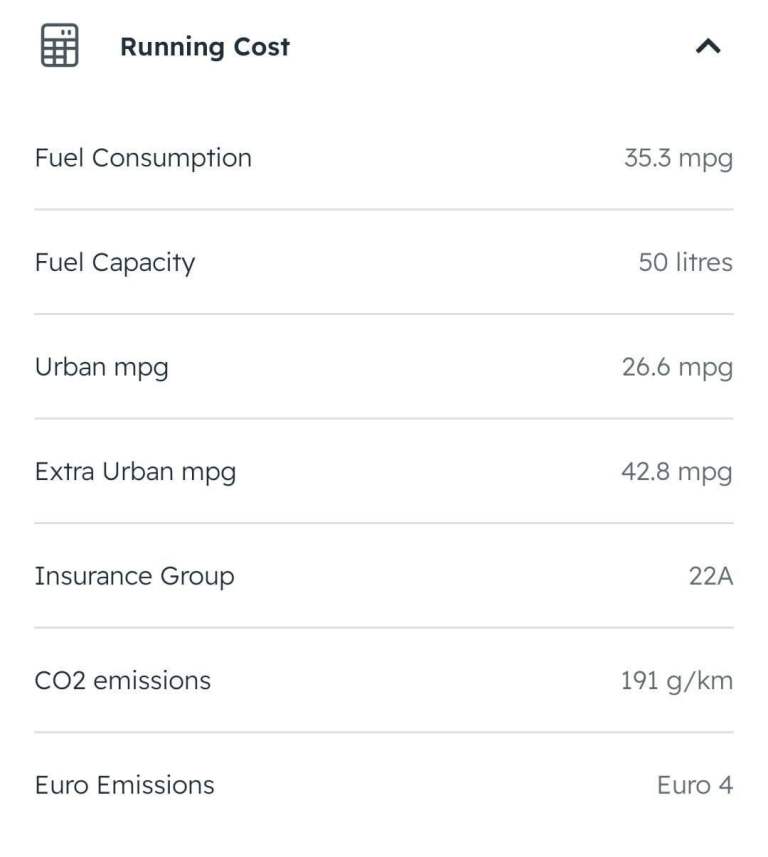
Task: Select the Euro Emissions label
Action: (x=124, y=785)
